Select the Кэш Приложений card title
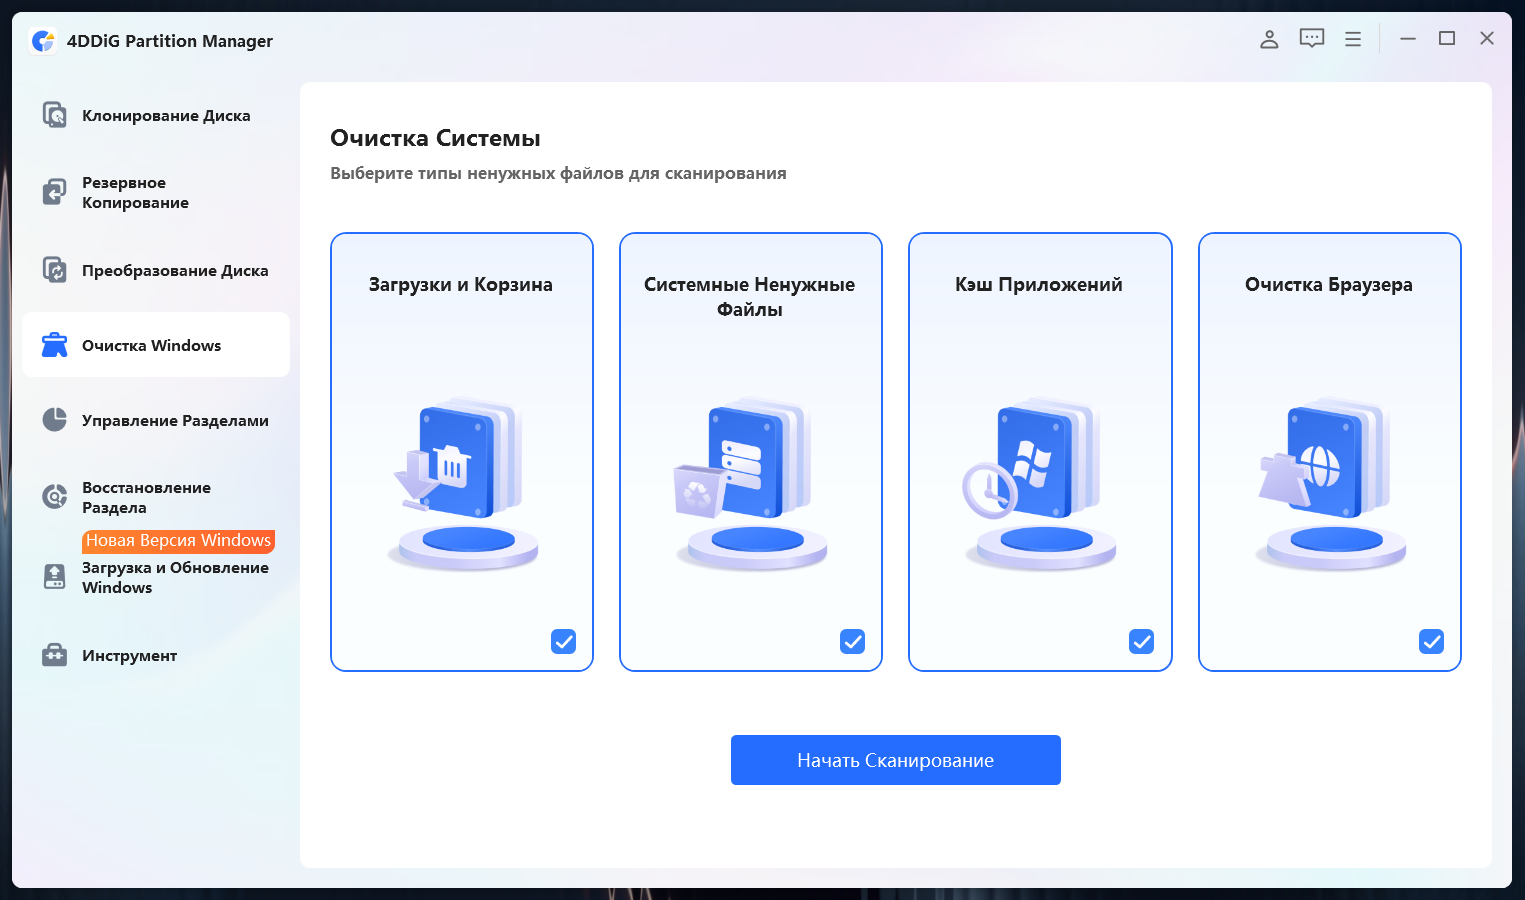 pyautogui.click(x=1039, y=284)
